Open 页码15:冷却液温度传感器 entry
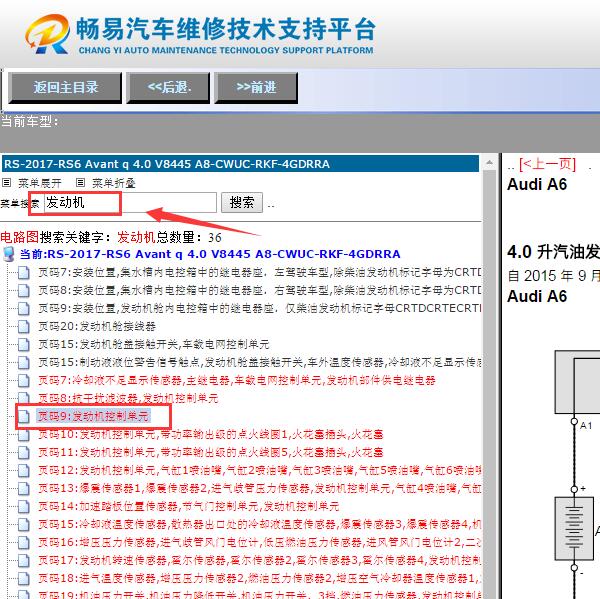 [x=259, y=524]
